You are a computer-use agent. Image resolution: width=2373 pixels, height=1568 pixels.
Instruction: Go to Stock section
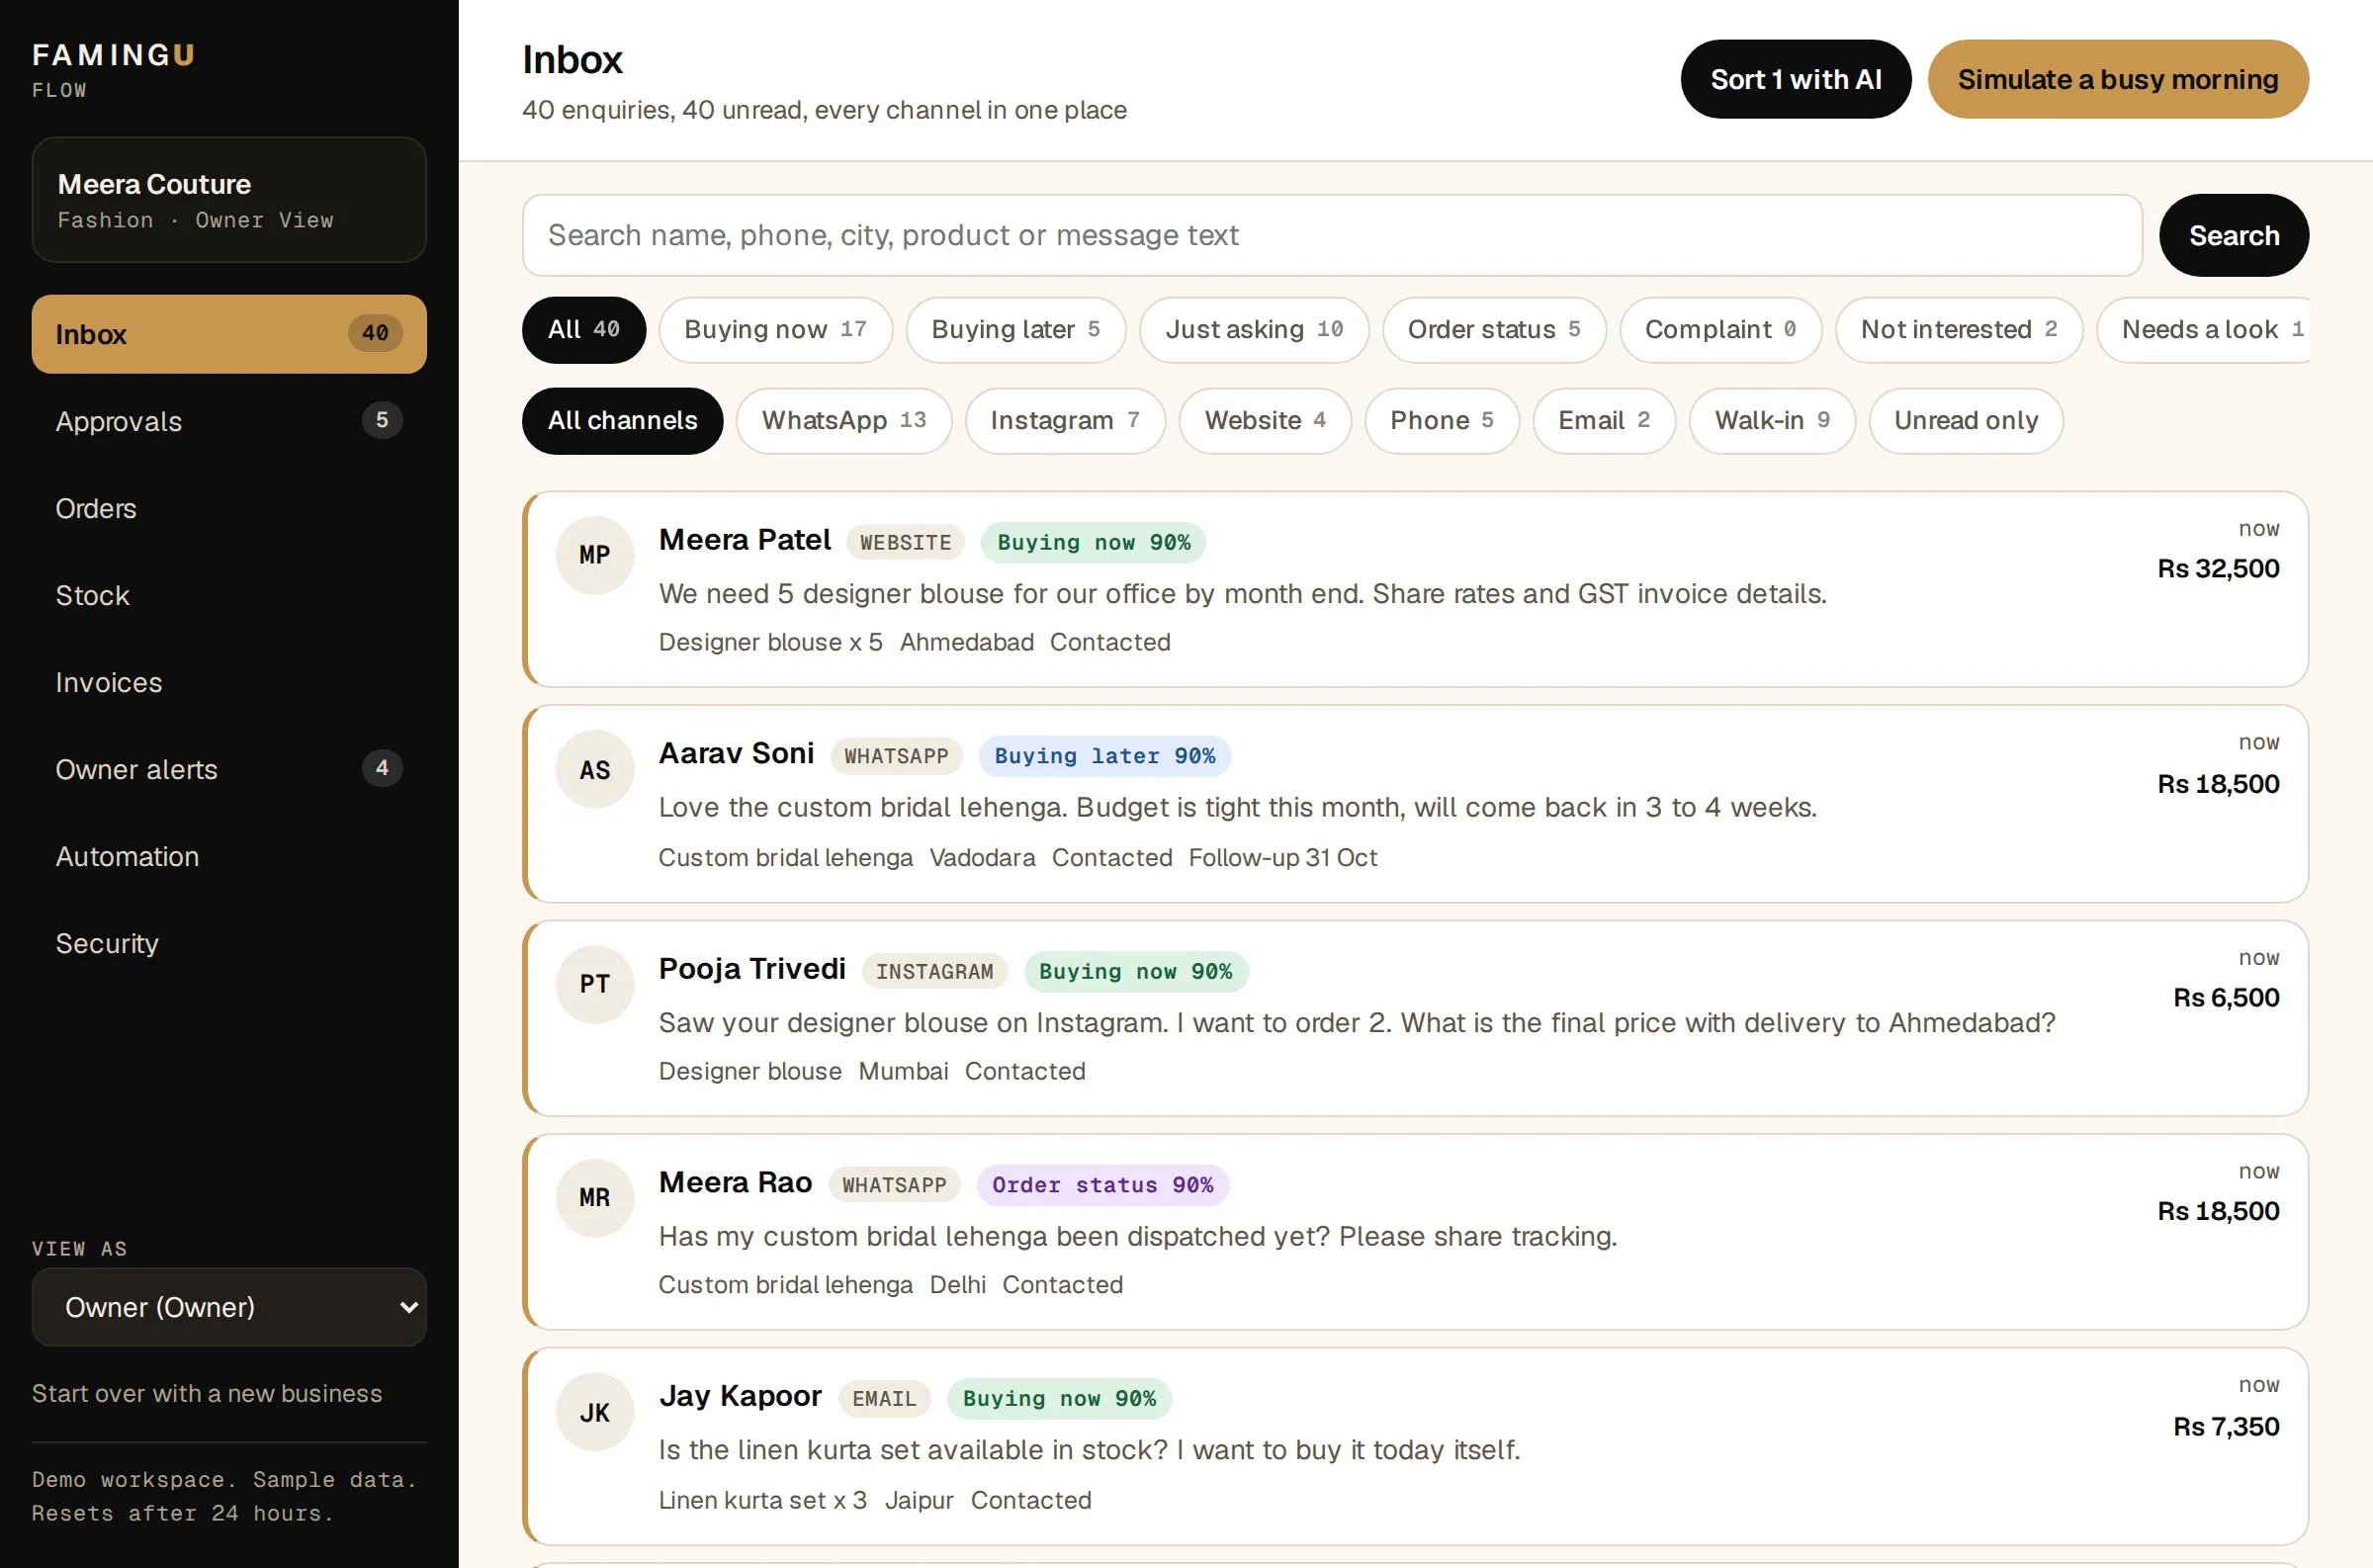click(x=229, y=595)
